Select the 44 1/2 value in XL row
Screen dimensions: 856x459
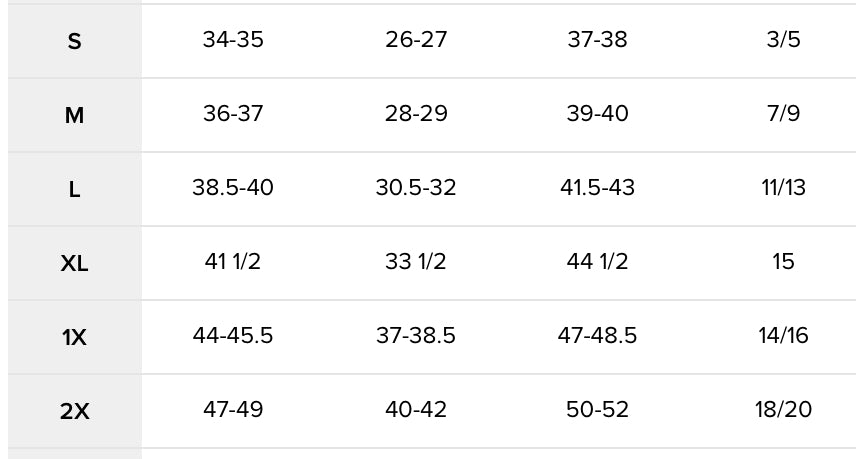coord(597,262)
